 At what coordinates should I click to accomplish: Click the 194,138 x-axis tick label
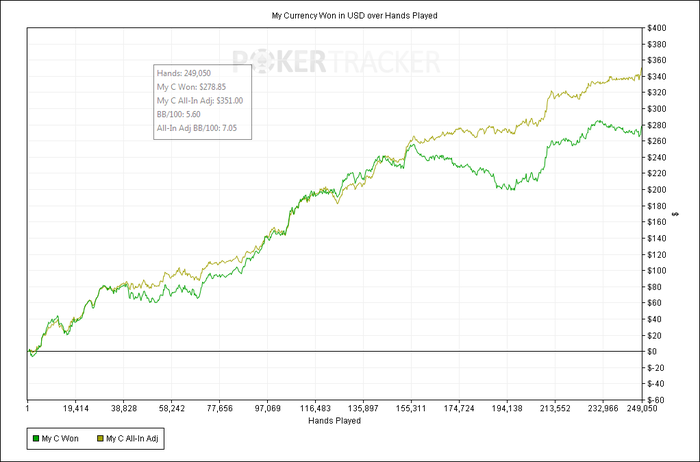pyautogui.click(x=507, y=408)
